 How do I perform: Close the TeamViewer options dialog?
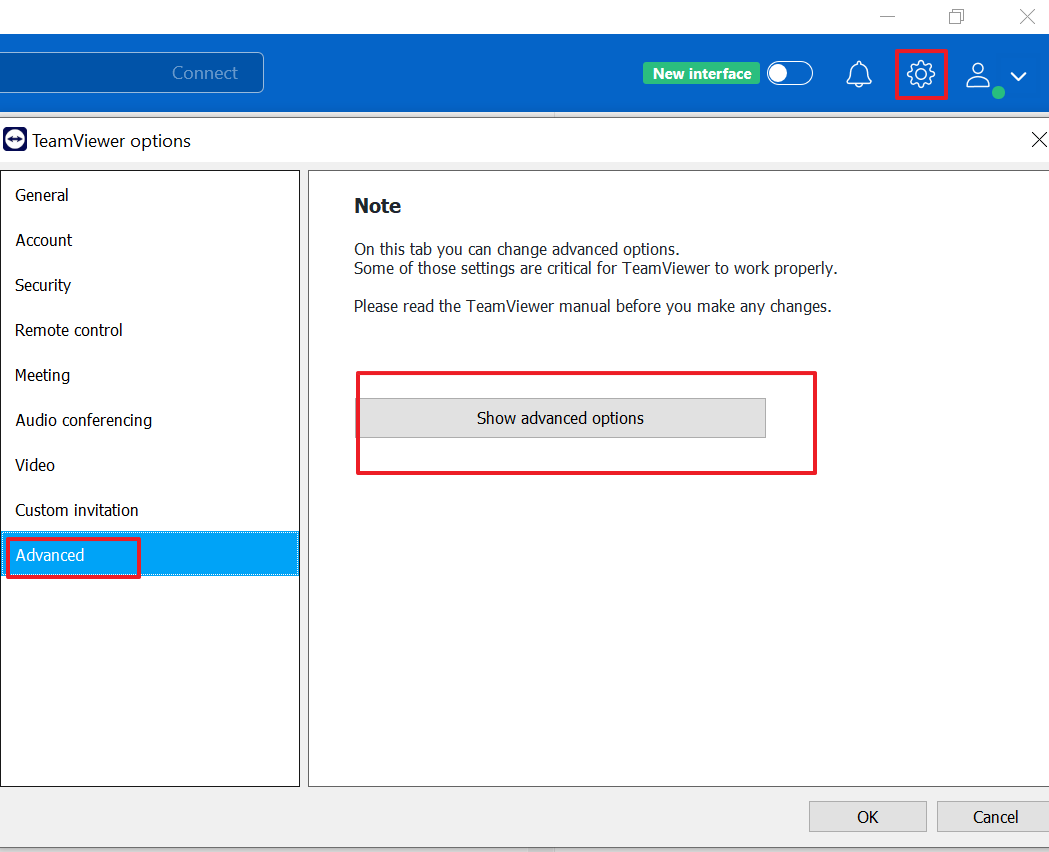point(1038,140)
